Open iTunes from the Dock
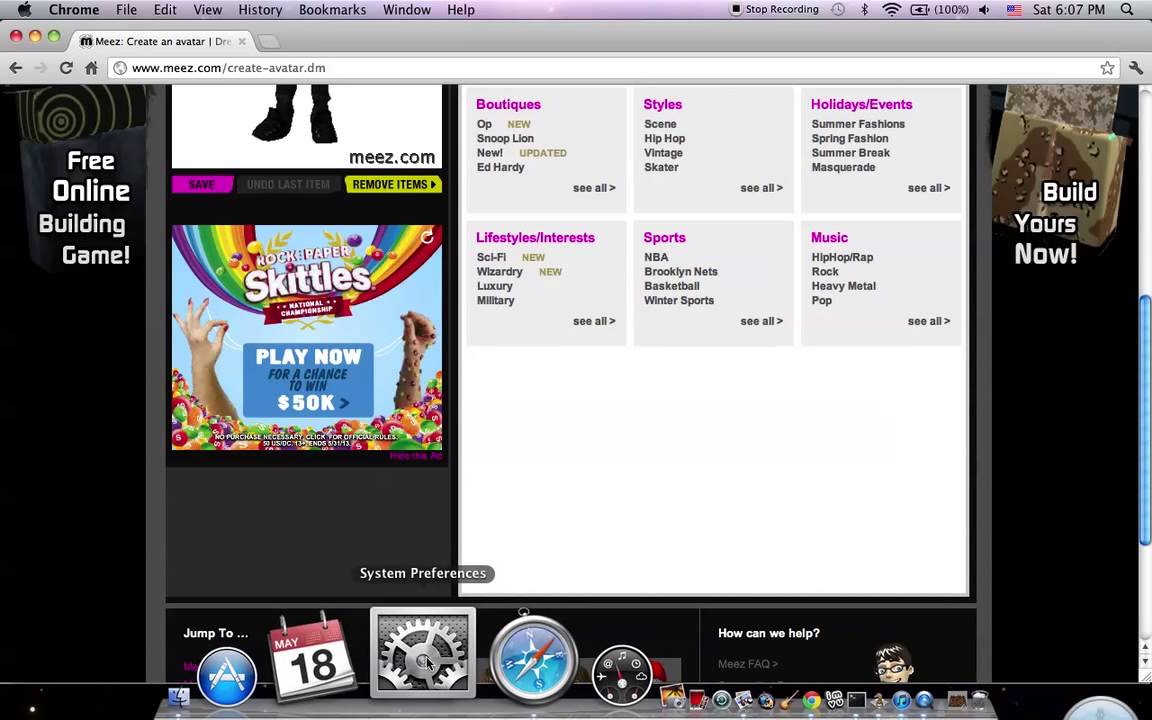The image size is (1152, 720). click(901, 699)
